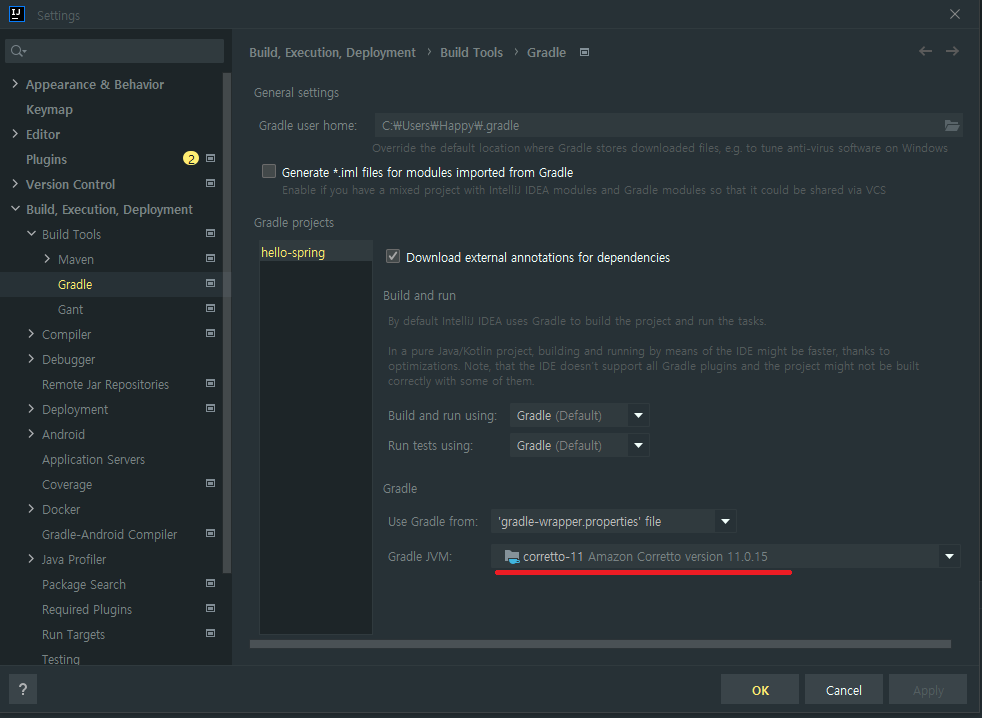Expand Appearance & Behavior section

(15, 84)
